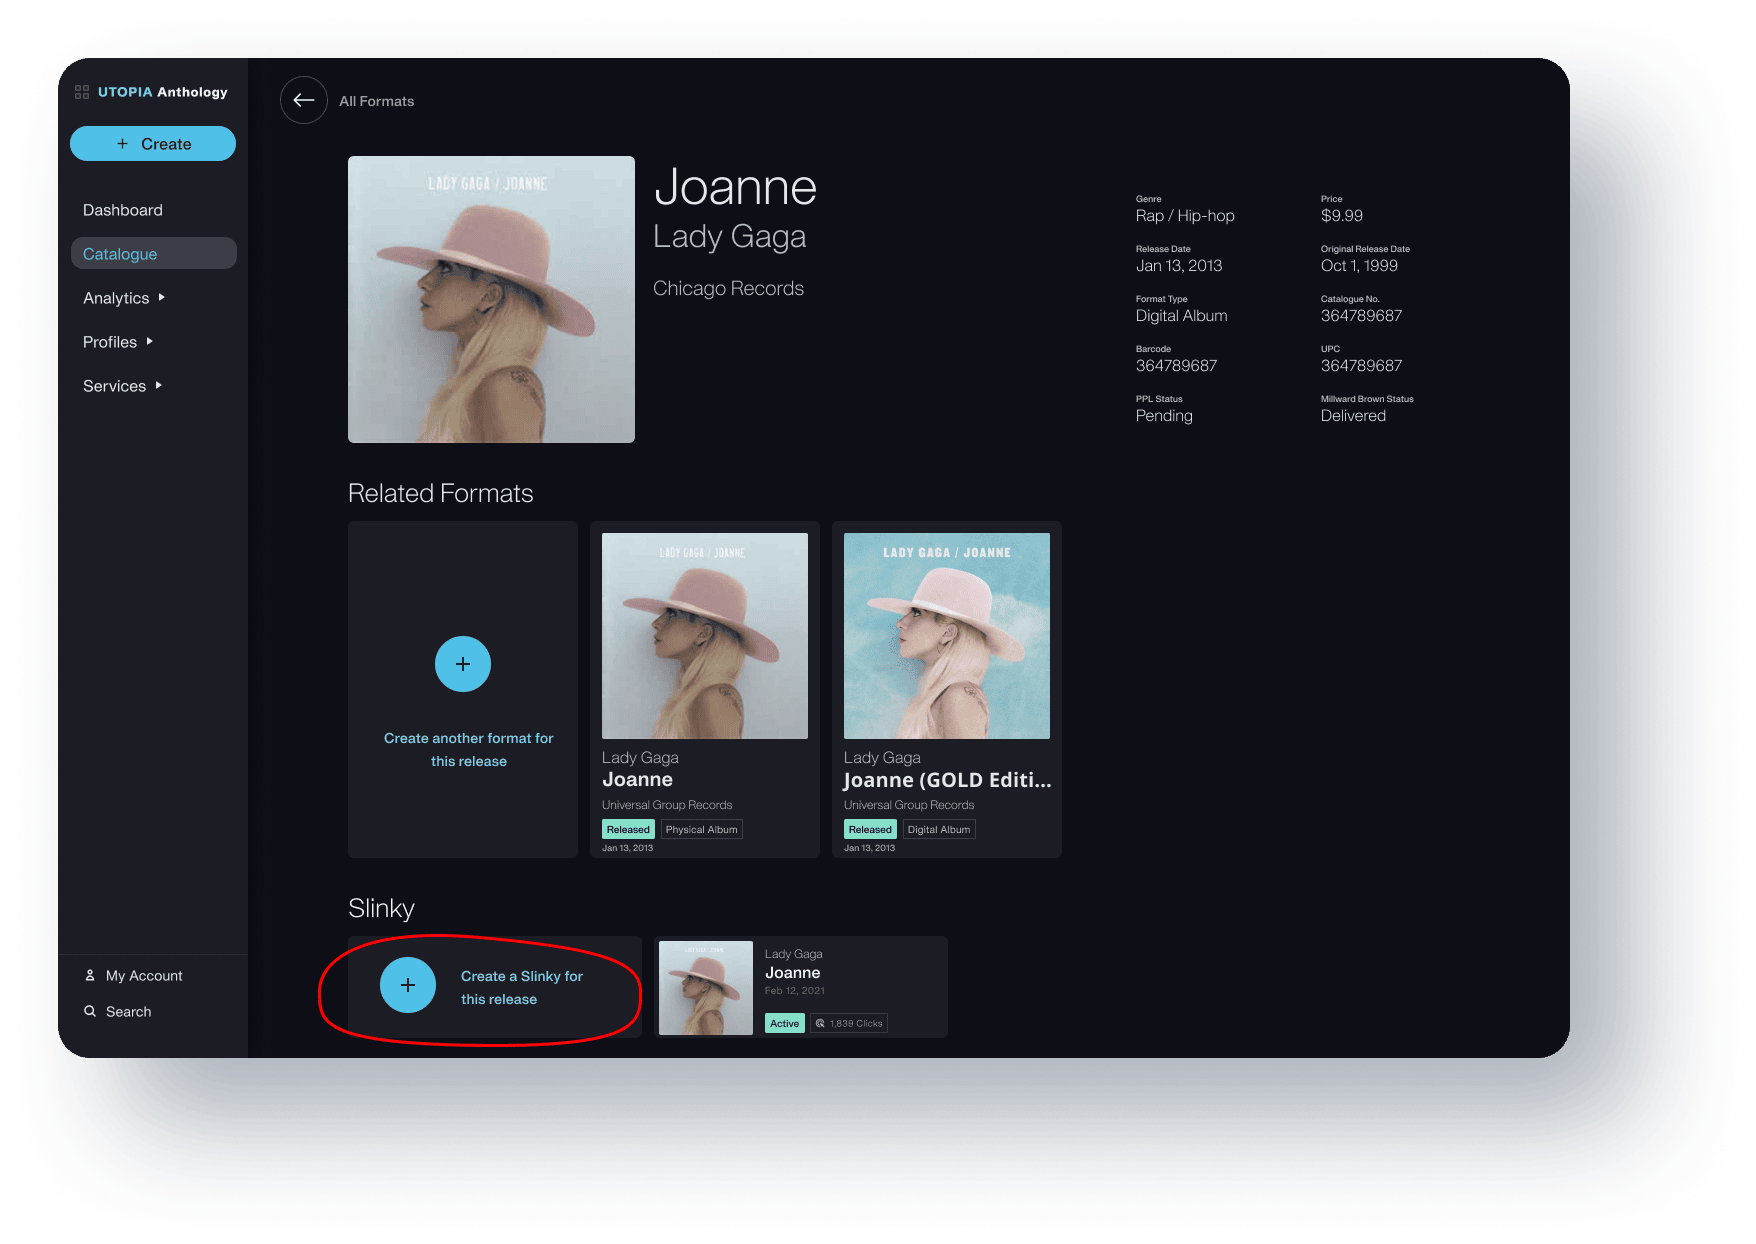This screenshot has width=1756, height=1244.
Task: Open the Profiles menu item
Action: pos(110,342)
